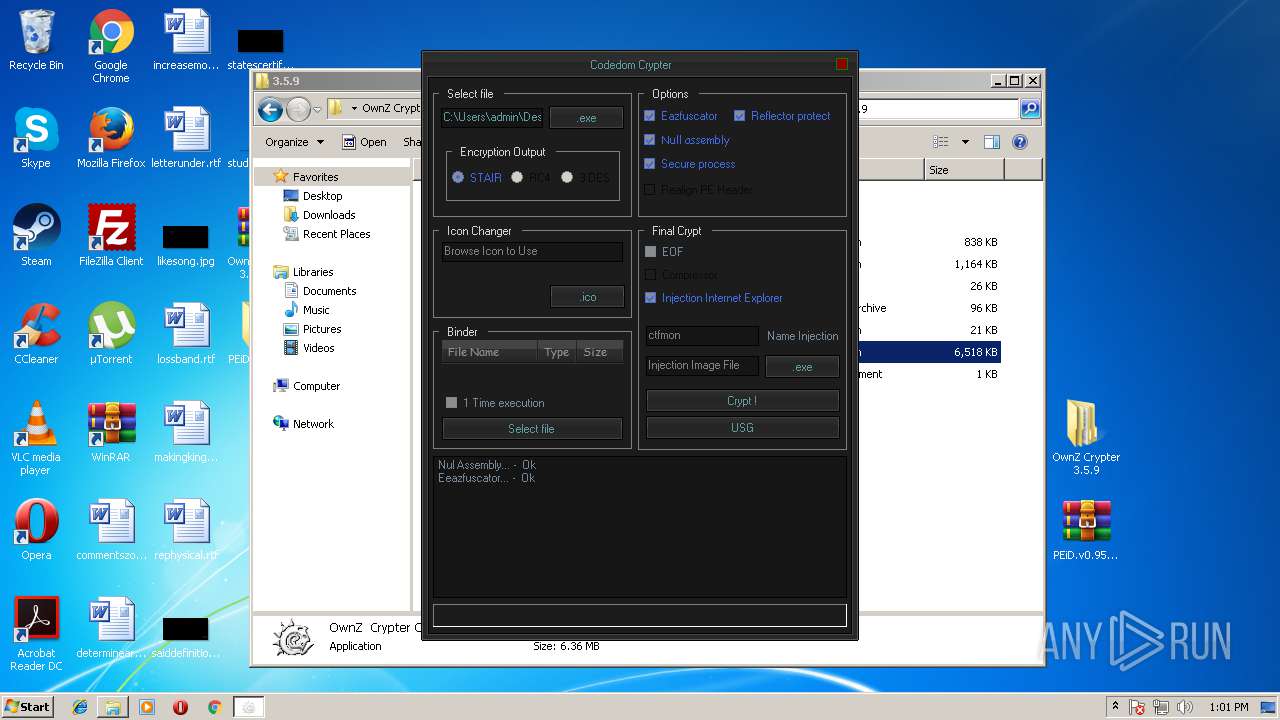Click Crypt ! button

742,401
